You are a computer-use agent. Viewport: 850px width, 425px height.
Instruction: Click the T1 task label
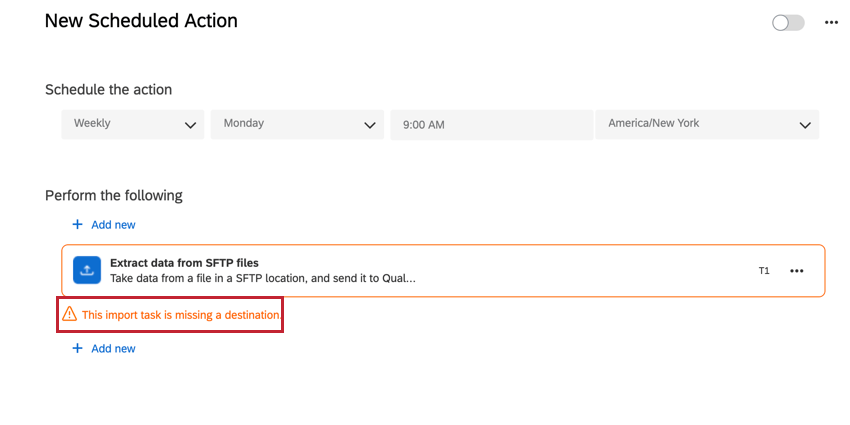click(764, 271)
